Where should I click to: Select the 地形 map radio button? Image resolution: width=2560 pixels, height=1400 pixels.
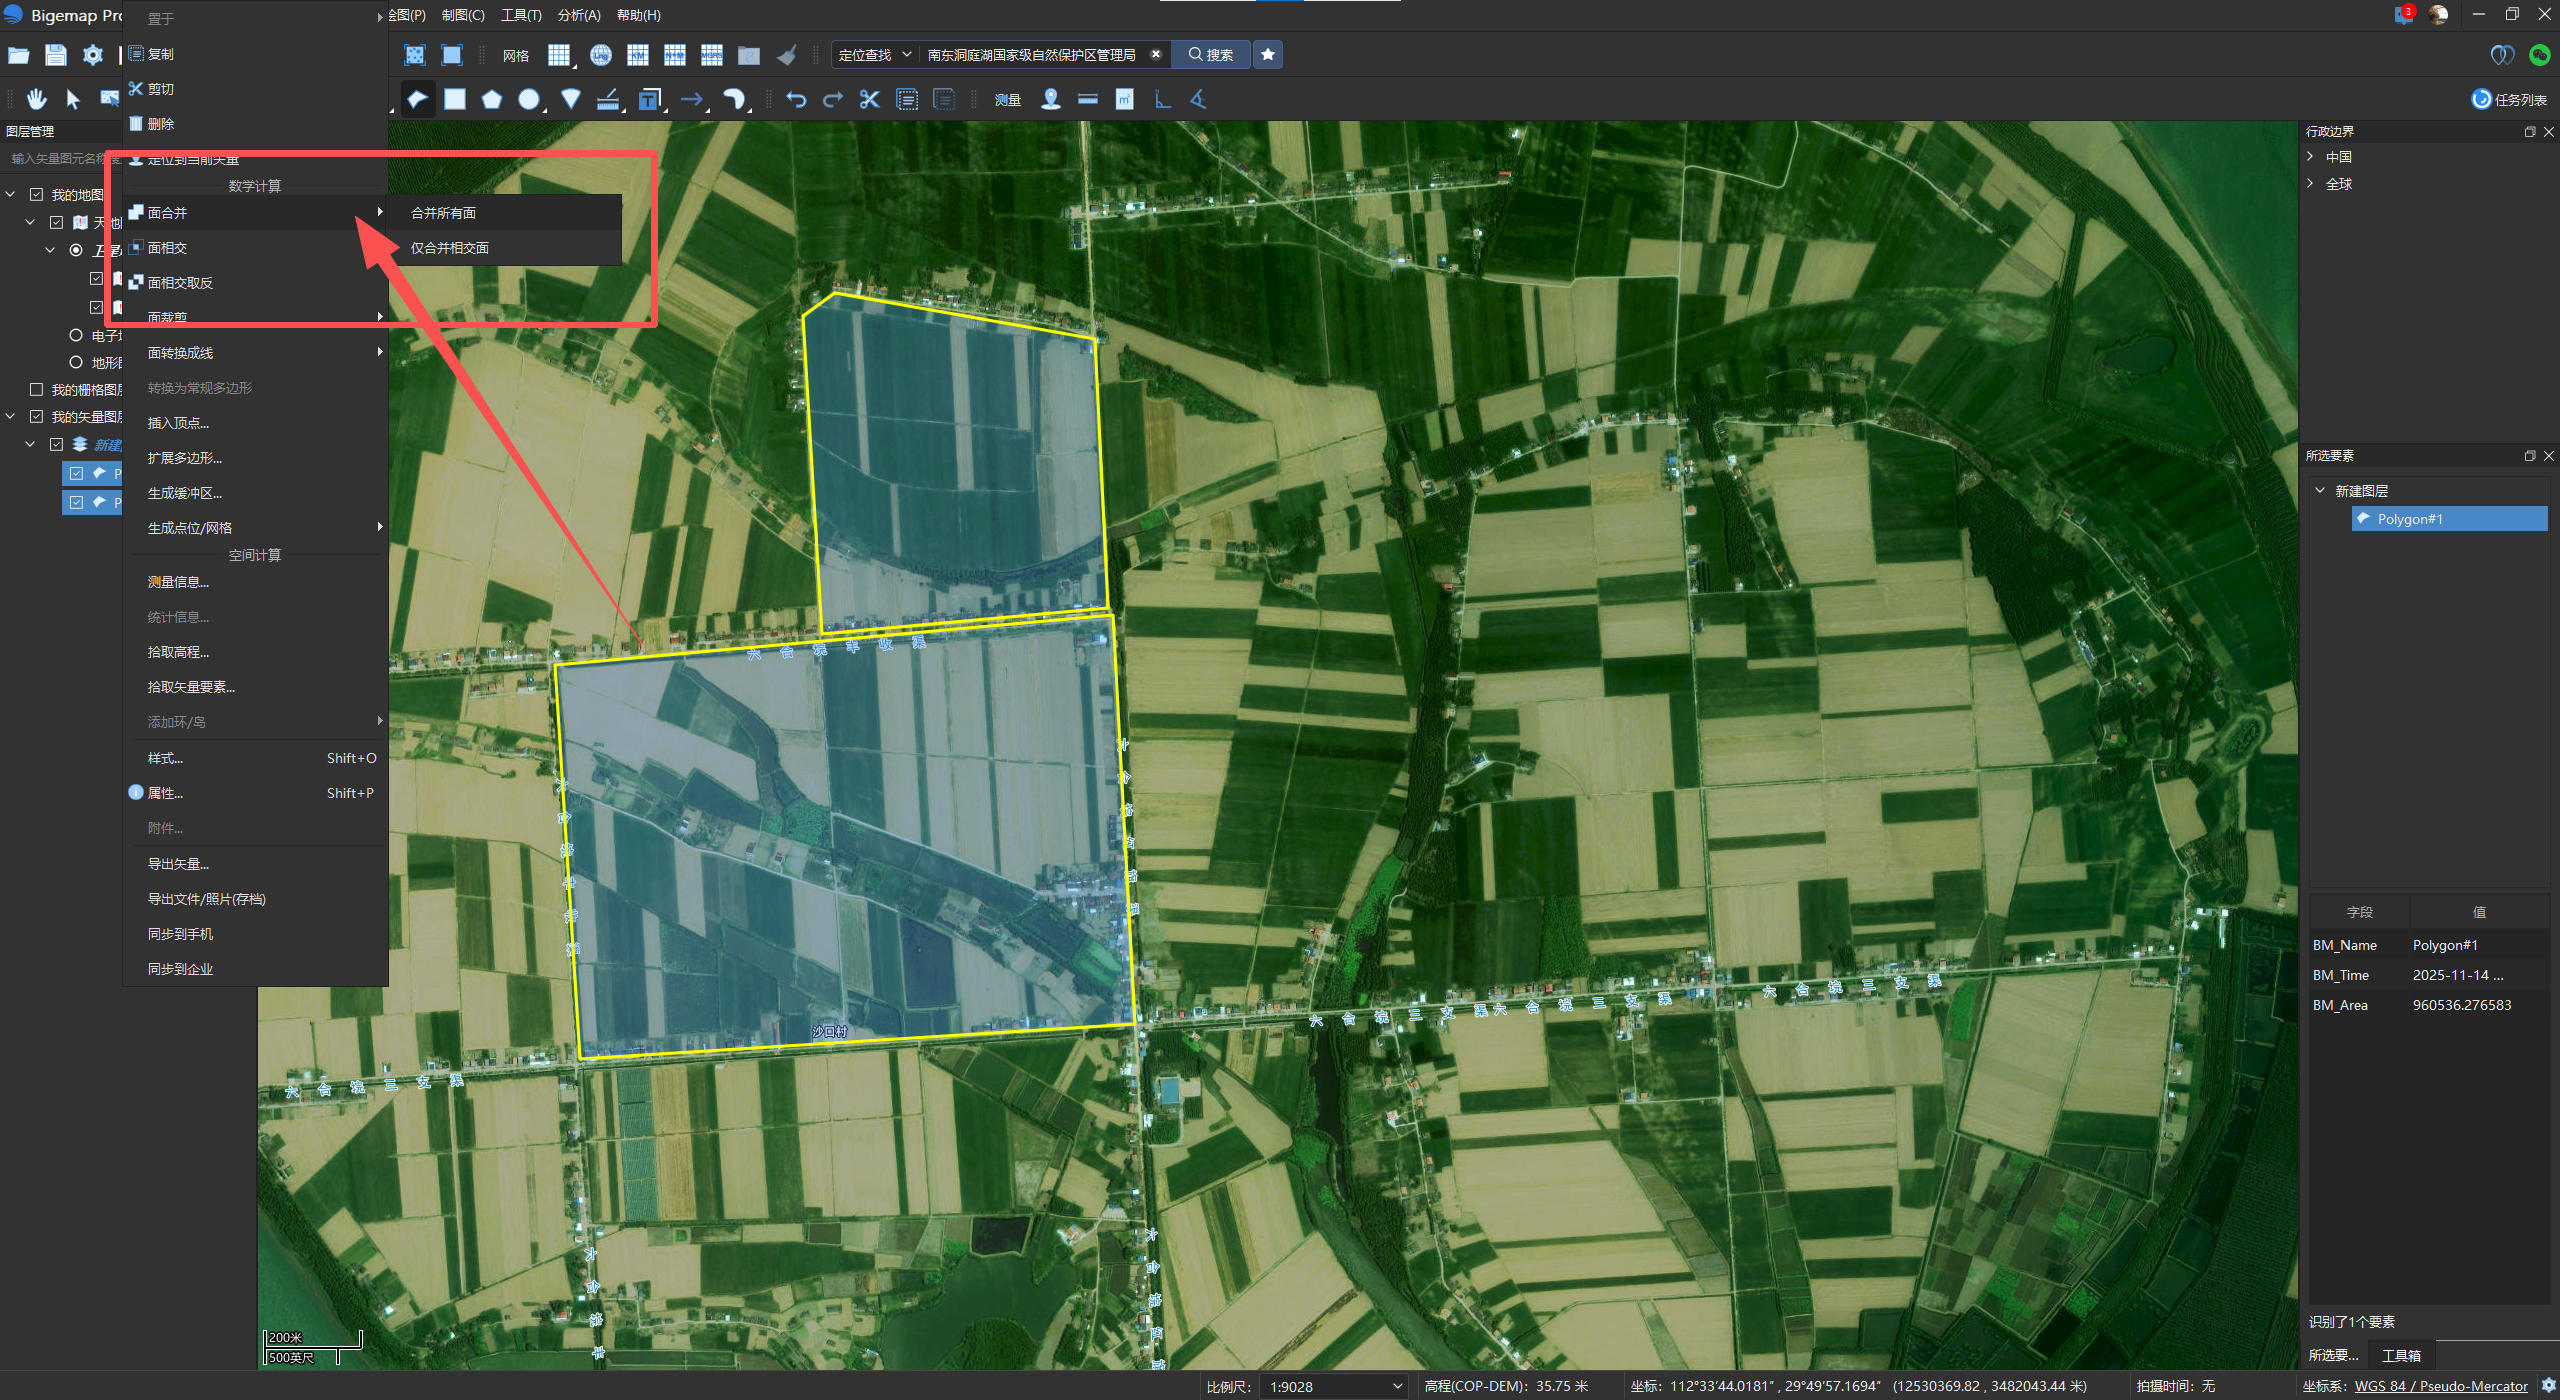76,362
